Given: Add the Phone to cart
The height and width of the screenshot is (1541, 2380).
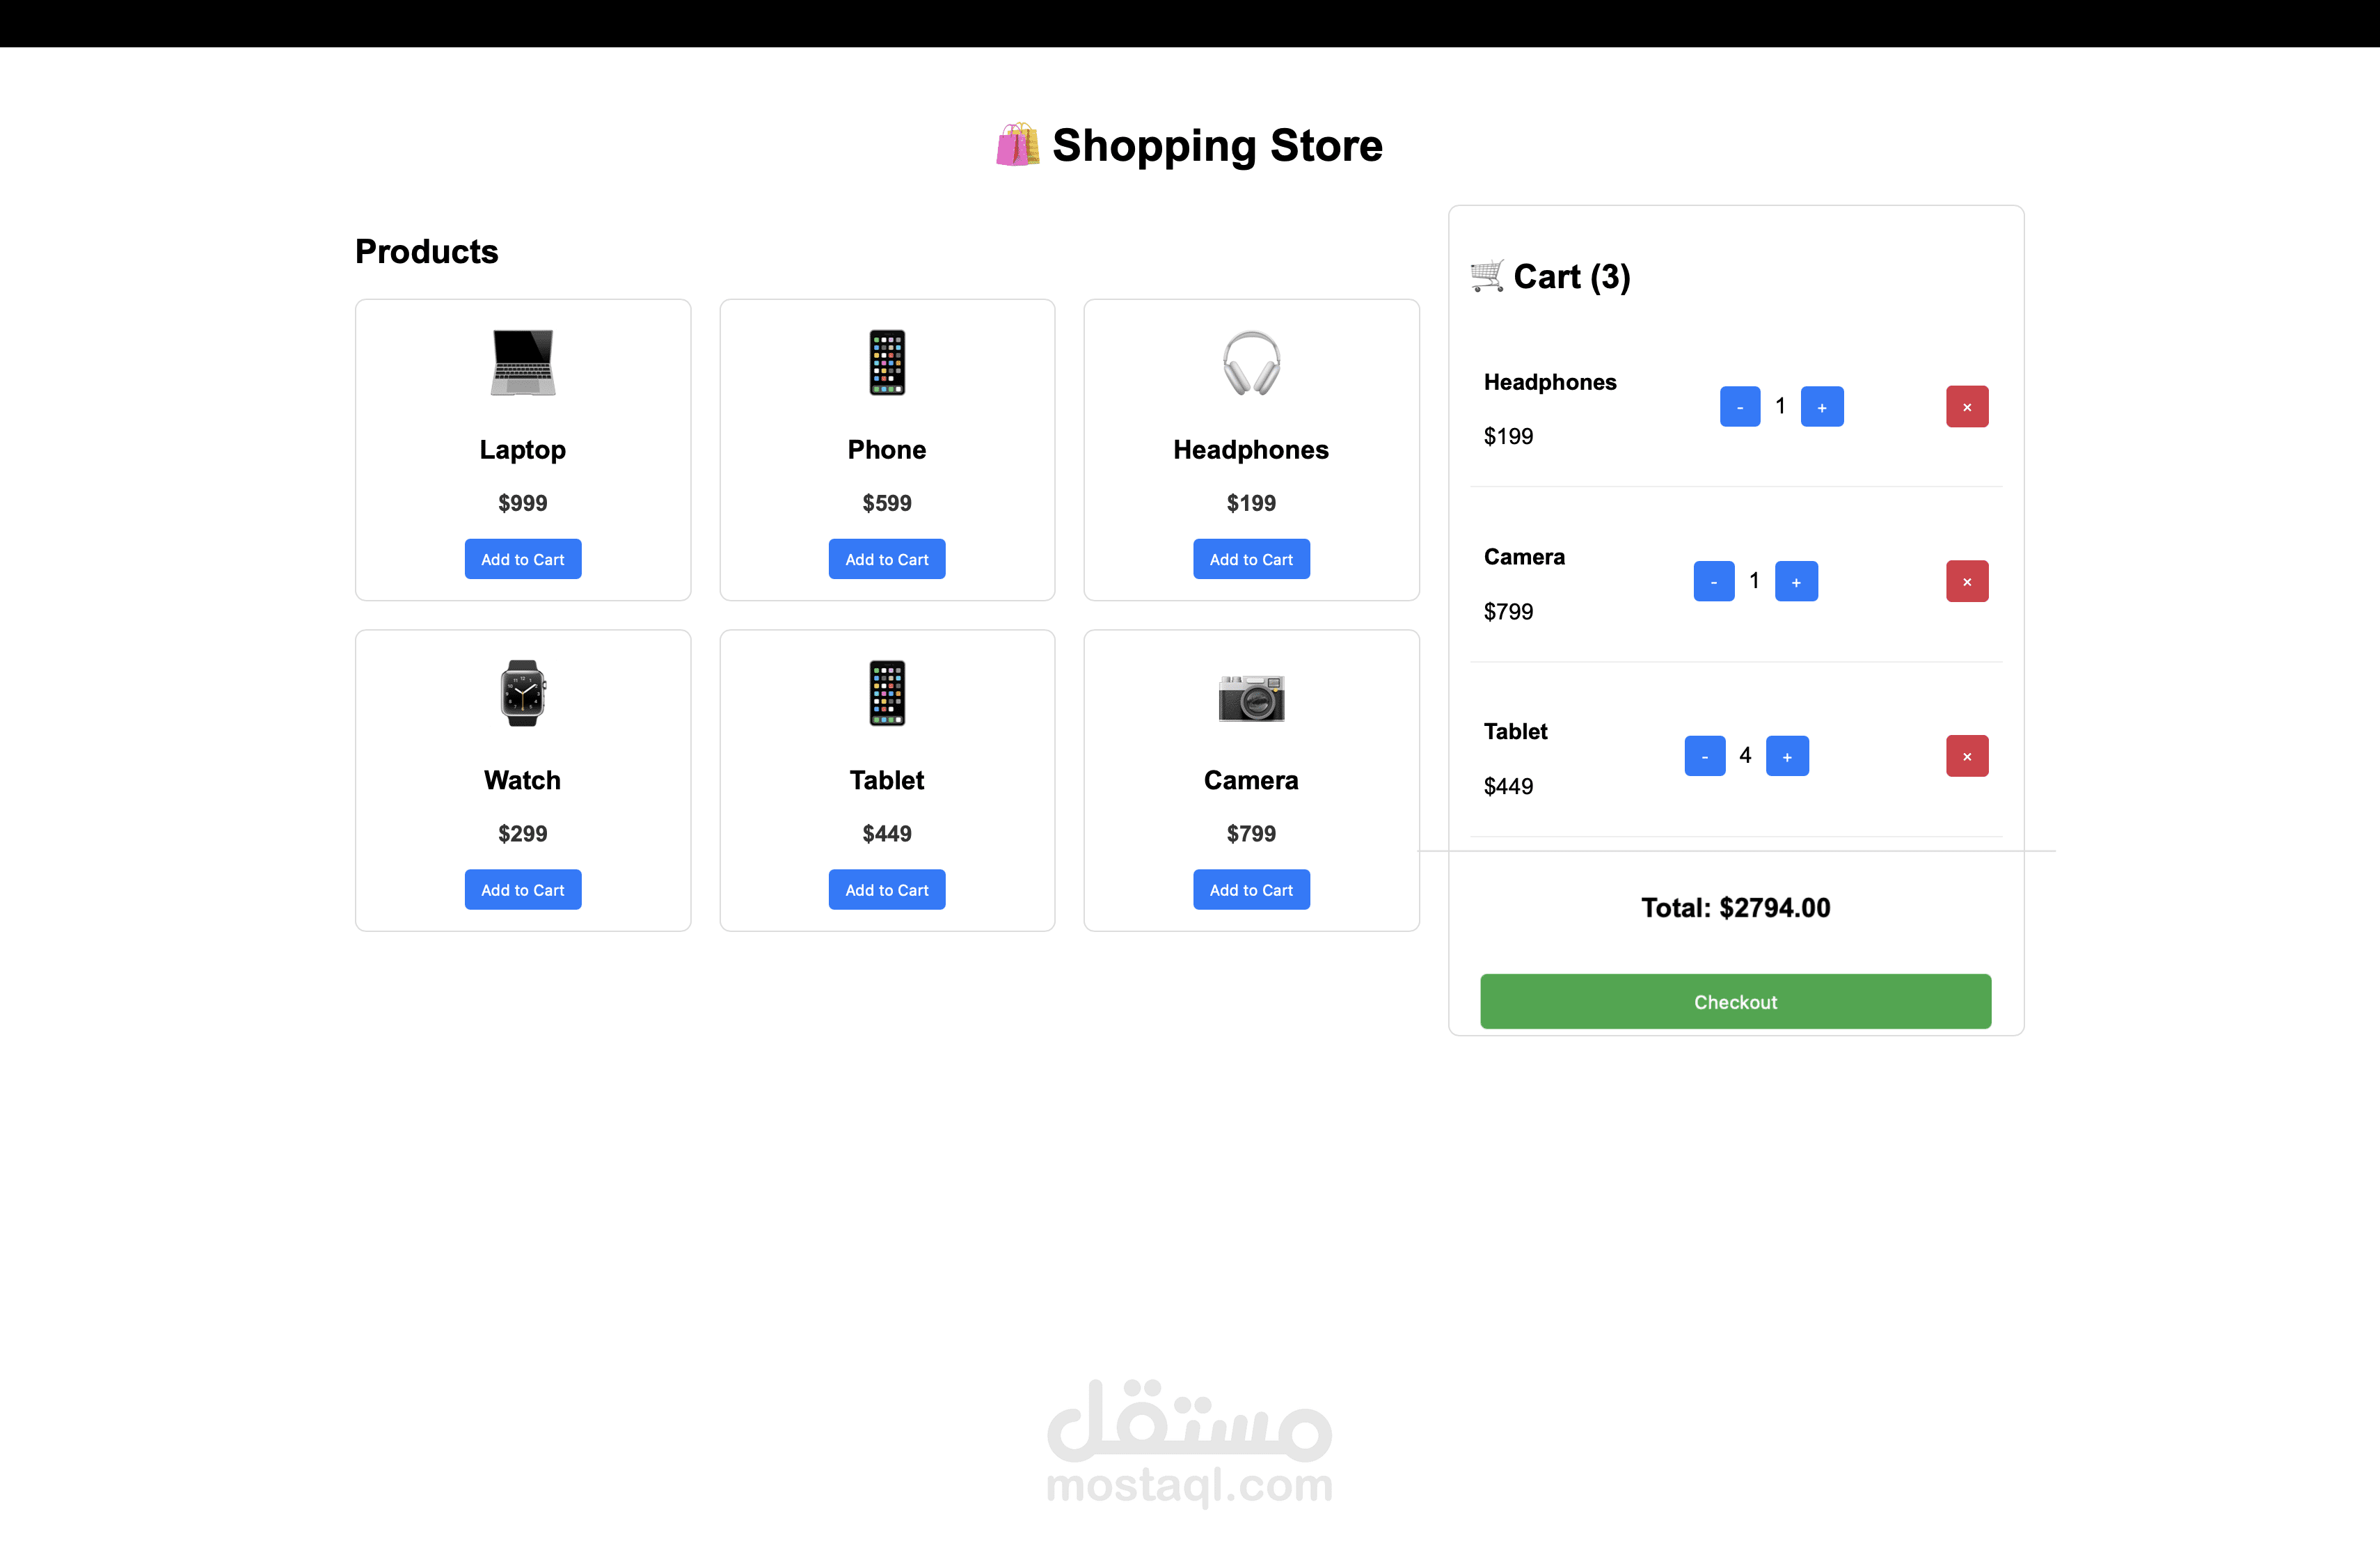Looking at the screenshot, I should pos(886,559).
